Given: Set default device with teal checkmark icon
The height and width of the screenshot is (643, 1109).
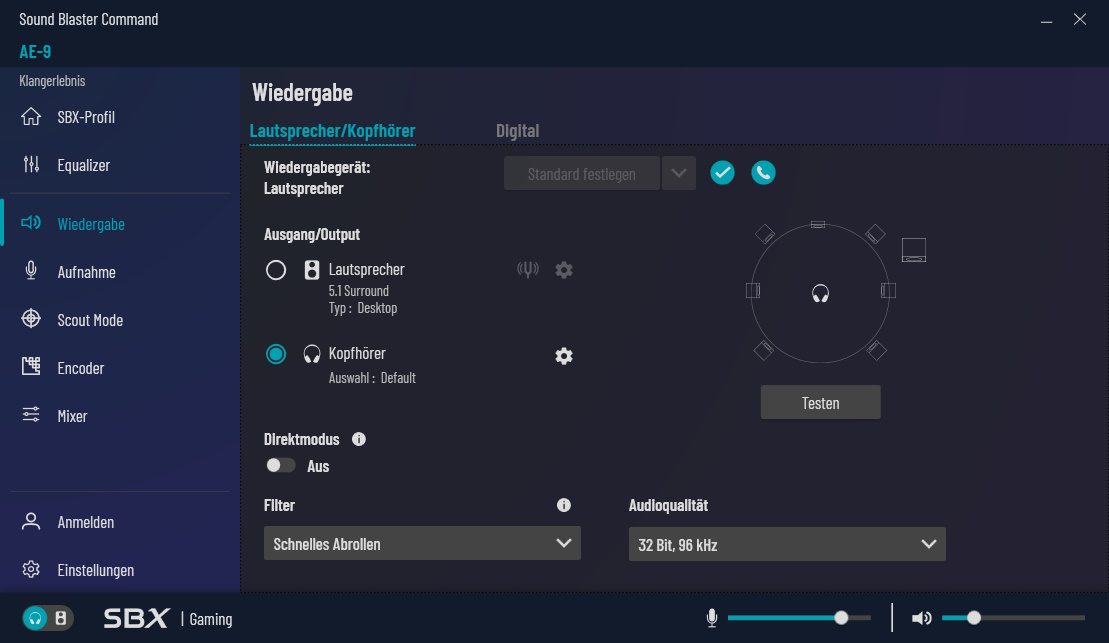Looking at the screenshot, I should (722, 173).
